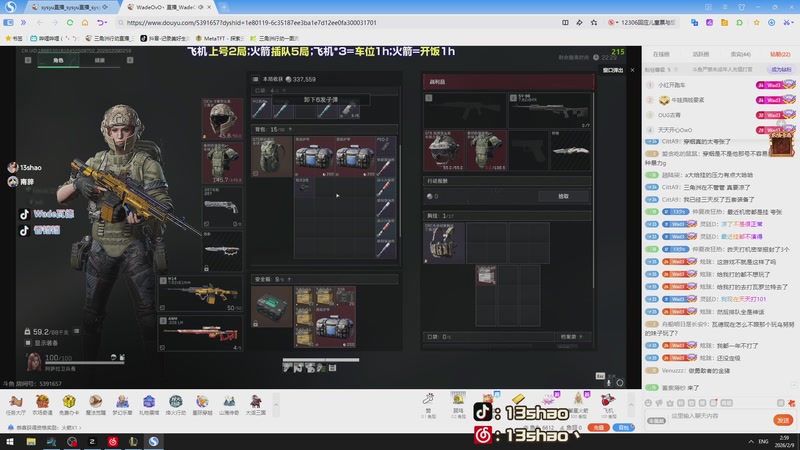This screenshot has height=450, width=800.
Task: Click the 12306 search box field
Action: pos(649,22)
